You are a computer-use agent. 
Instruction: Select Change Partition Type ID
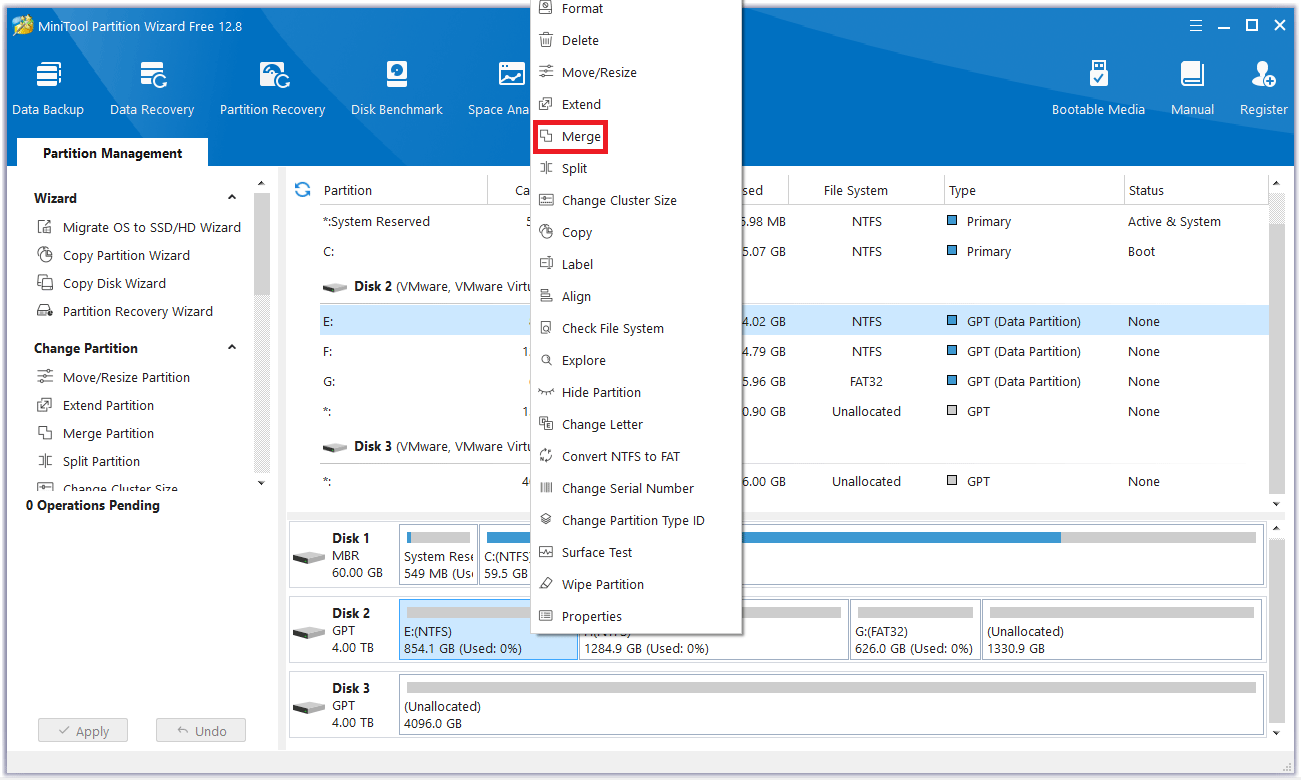(x=636, y=520)
